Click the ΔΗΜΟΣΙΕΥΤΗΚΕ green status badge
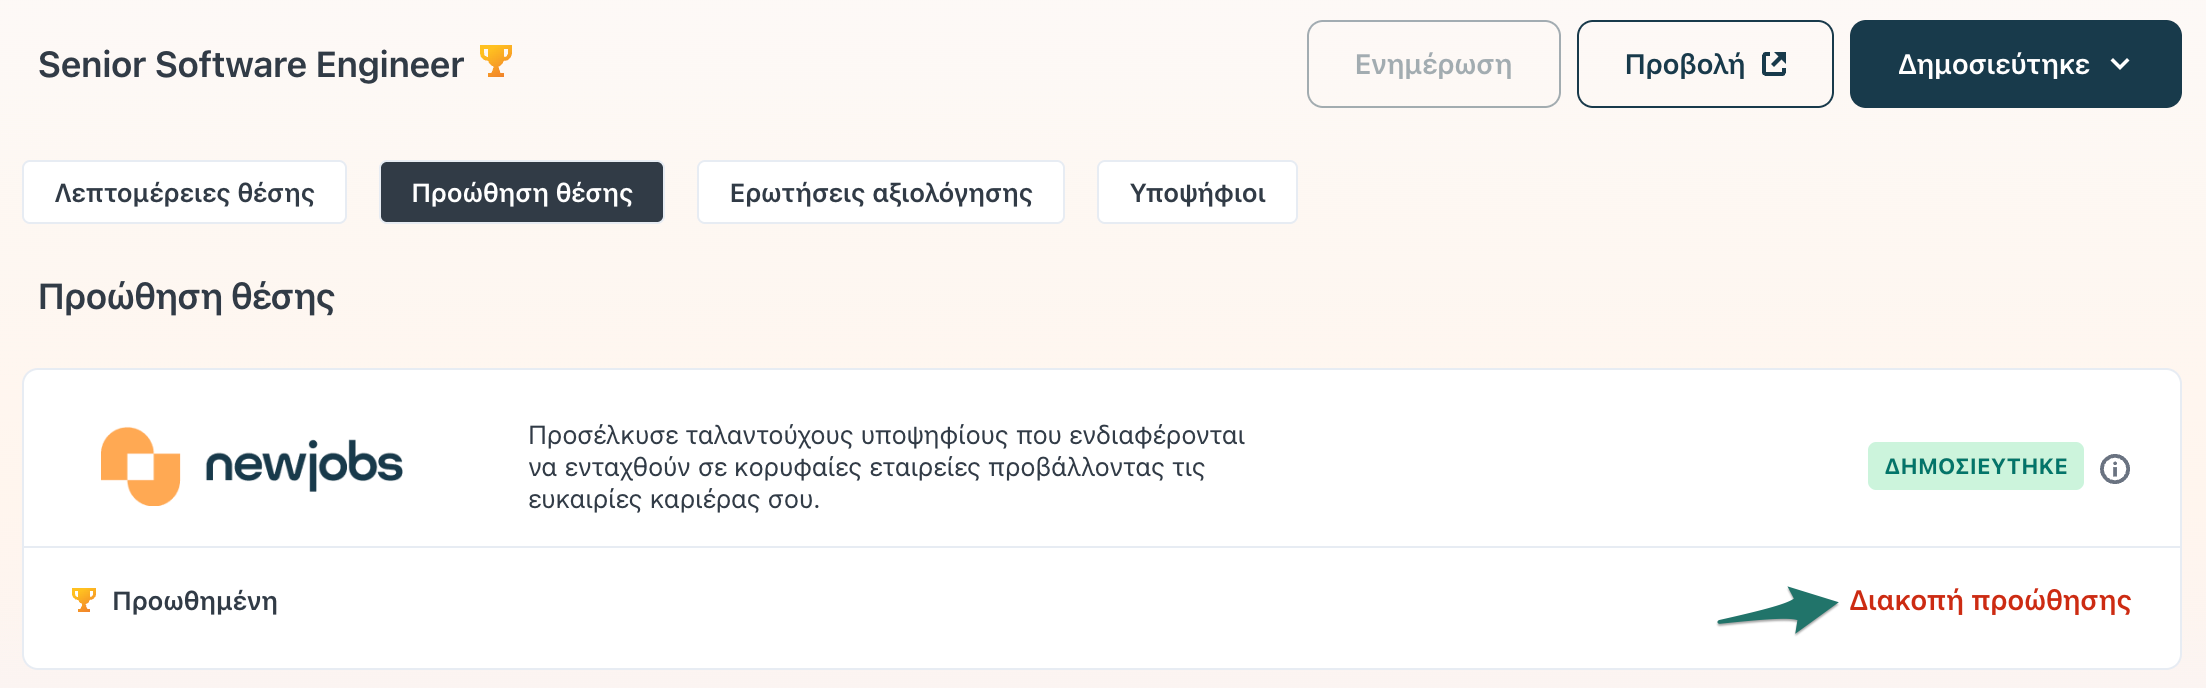The height and width of the screenshot is (688, 2206). click(1976, 466)
